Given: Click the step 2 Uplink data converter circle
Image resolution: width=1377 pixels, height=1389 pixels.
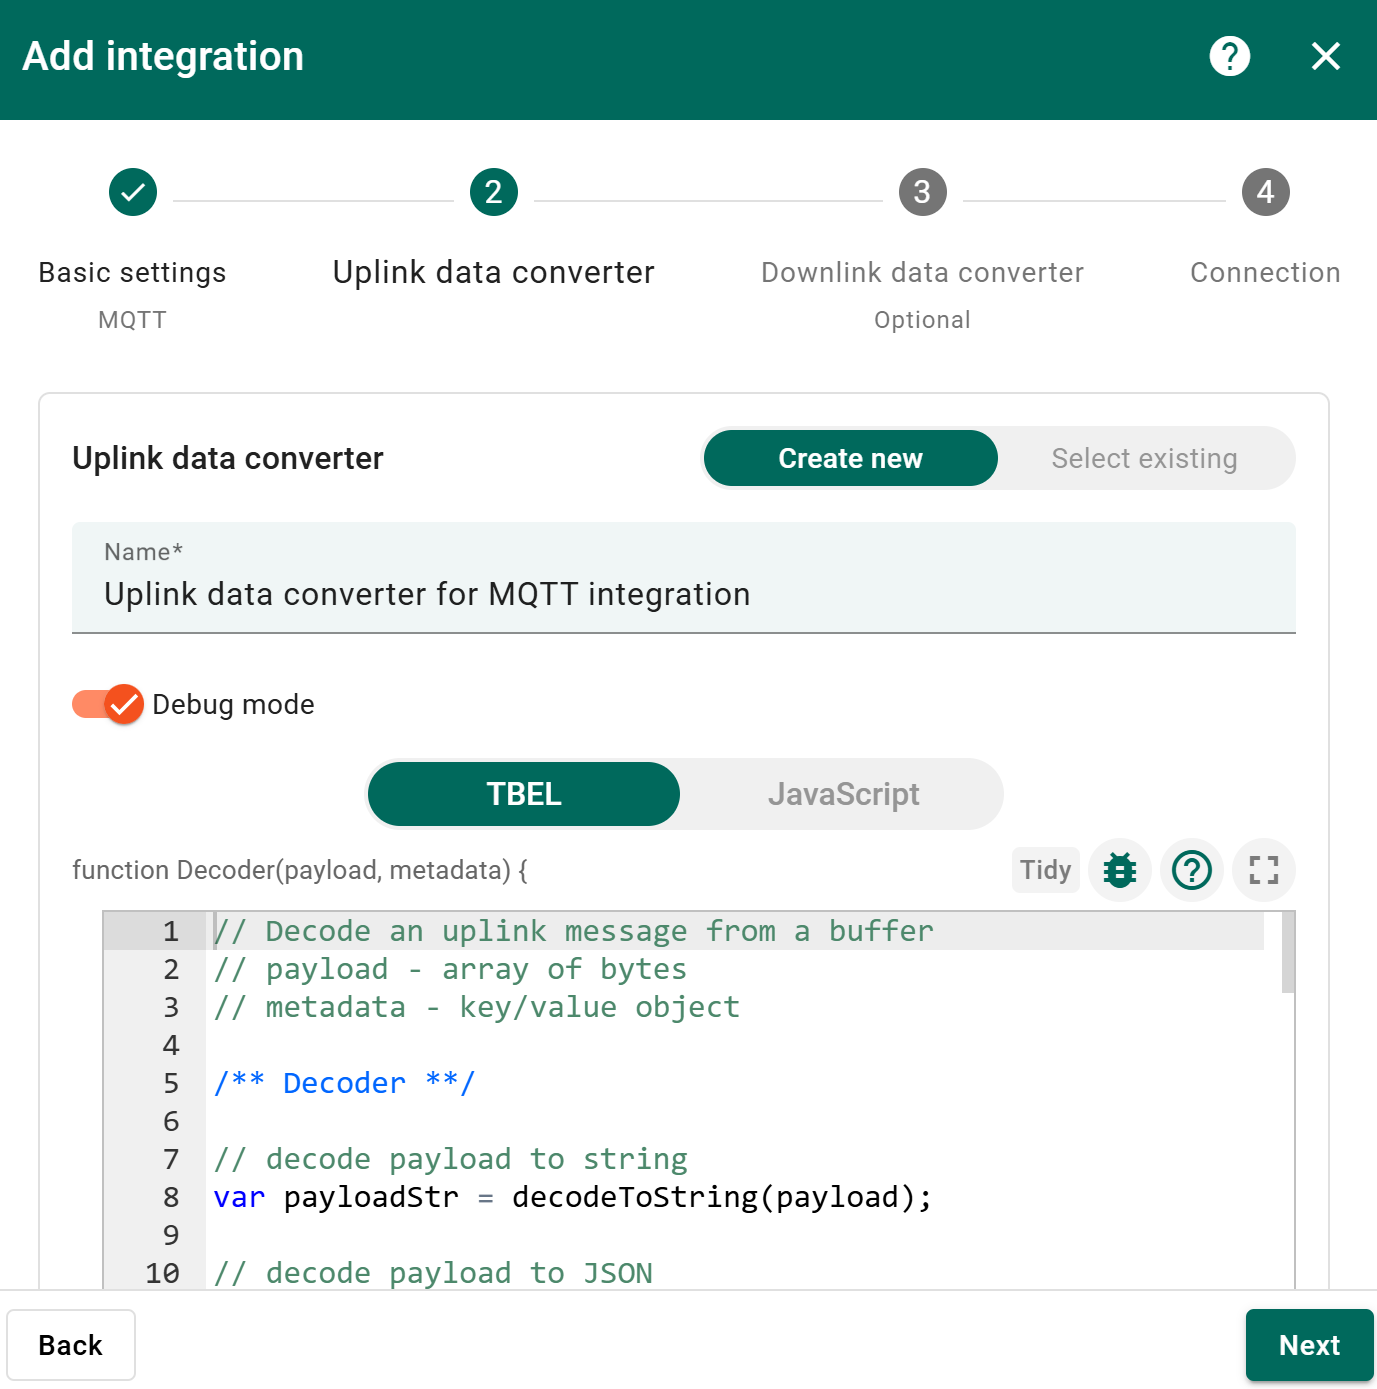Looking at the screenshot, I should pyautogui.click(x=493, y=192).
